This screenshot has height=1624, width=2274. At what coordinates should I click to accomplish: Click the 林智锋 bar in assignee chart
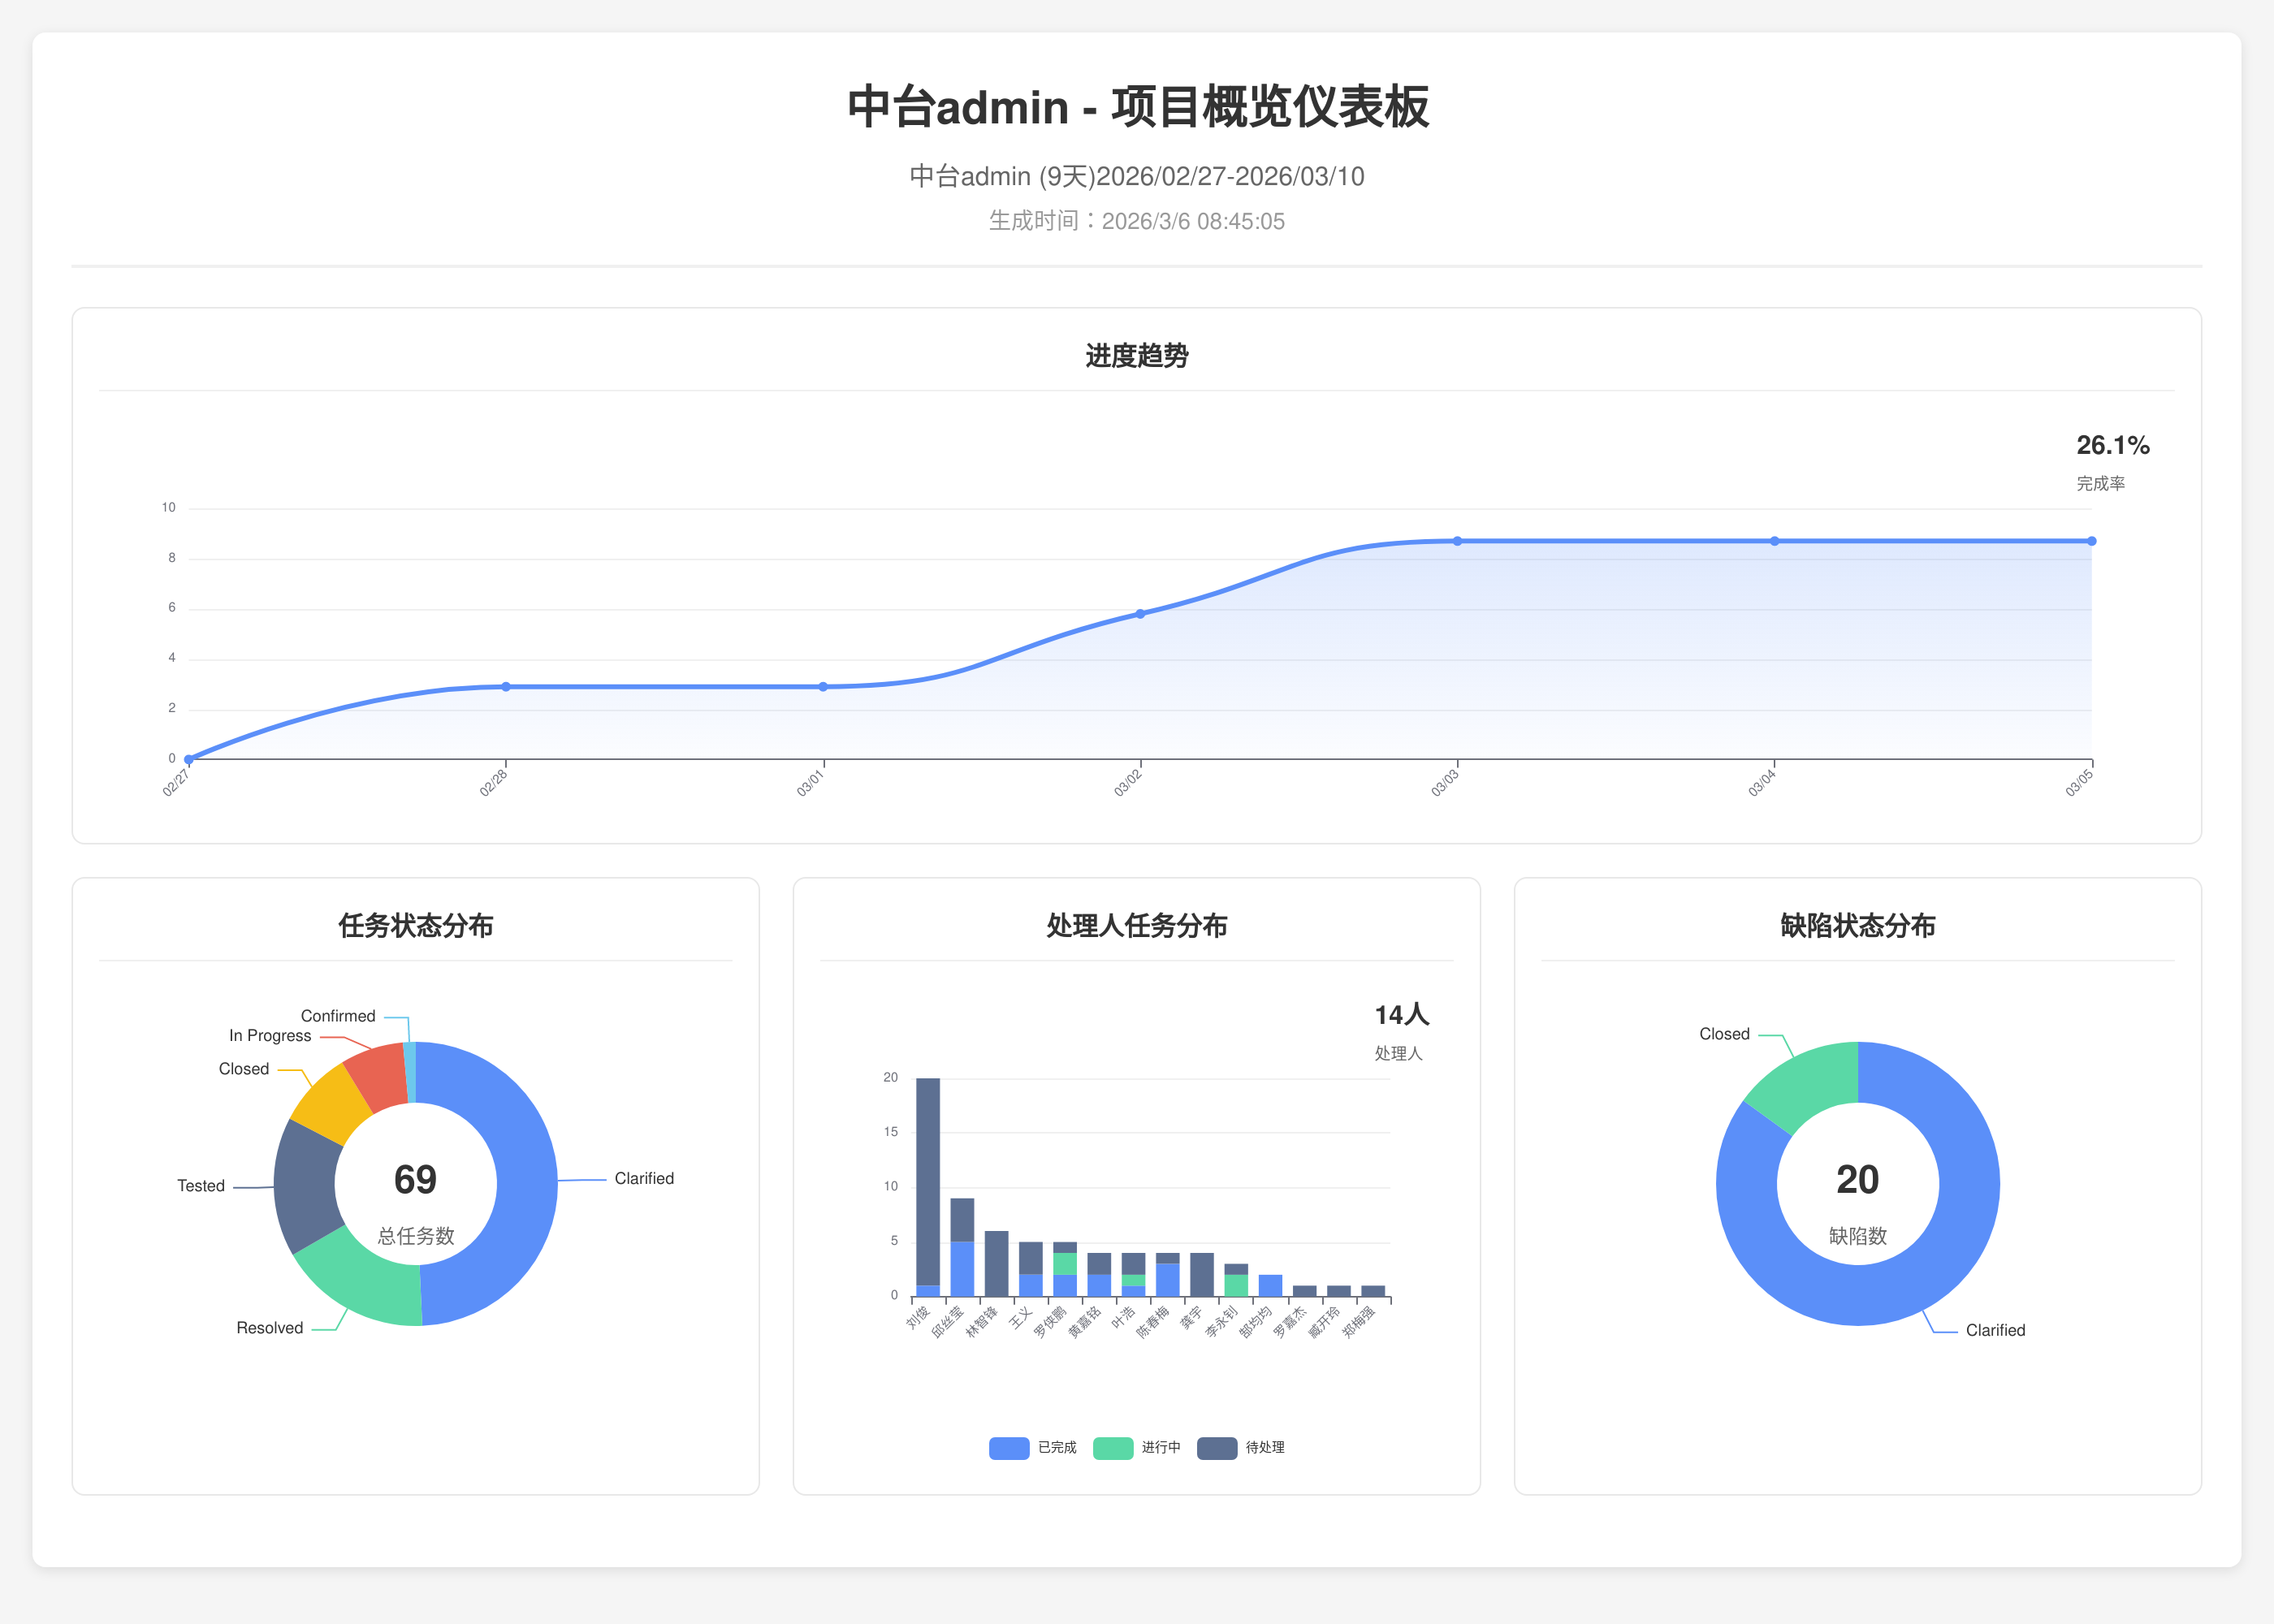(x=996, y=1265)
